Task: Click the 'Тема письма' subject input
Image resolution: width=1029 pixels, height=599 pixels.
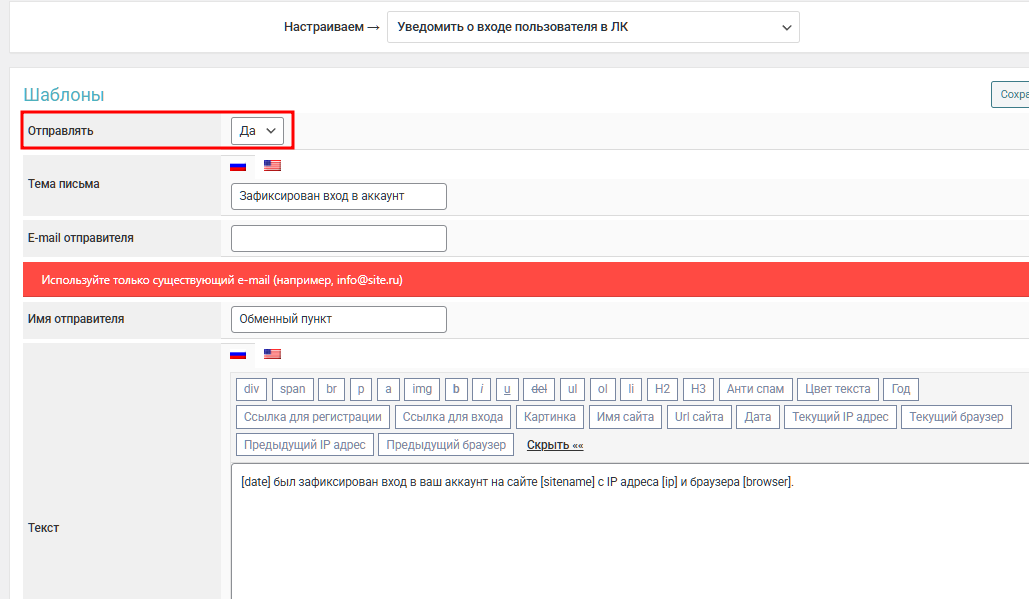Action: (338, 196)
